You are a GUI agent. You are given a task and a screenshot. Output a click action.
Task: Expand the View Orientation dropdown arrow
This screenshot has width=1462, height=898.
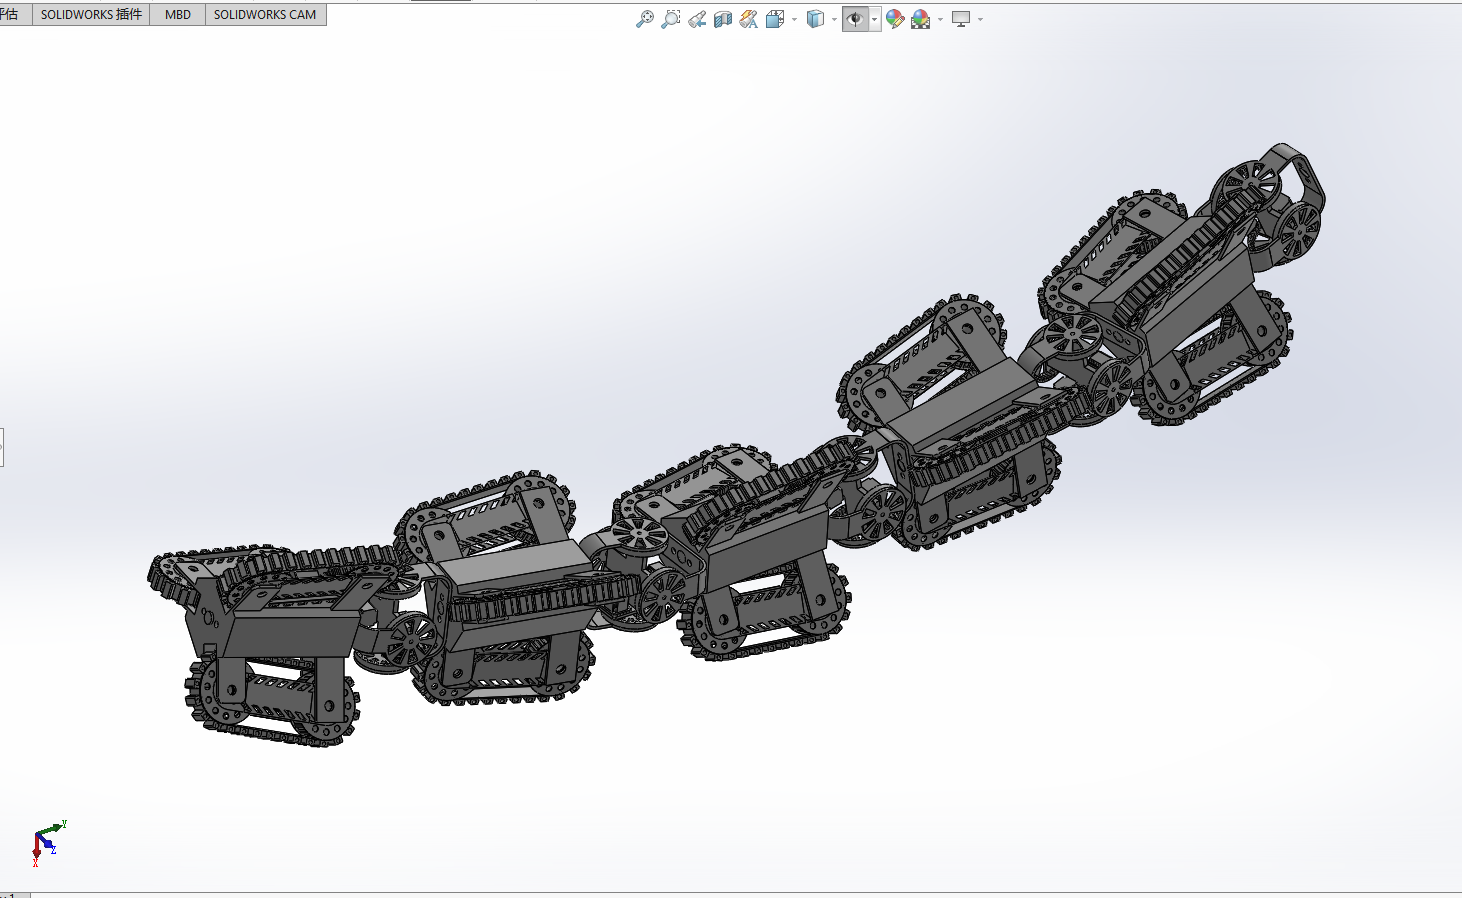tap(794, 19)
